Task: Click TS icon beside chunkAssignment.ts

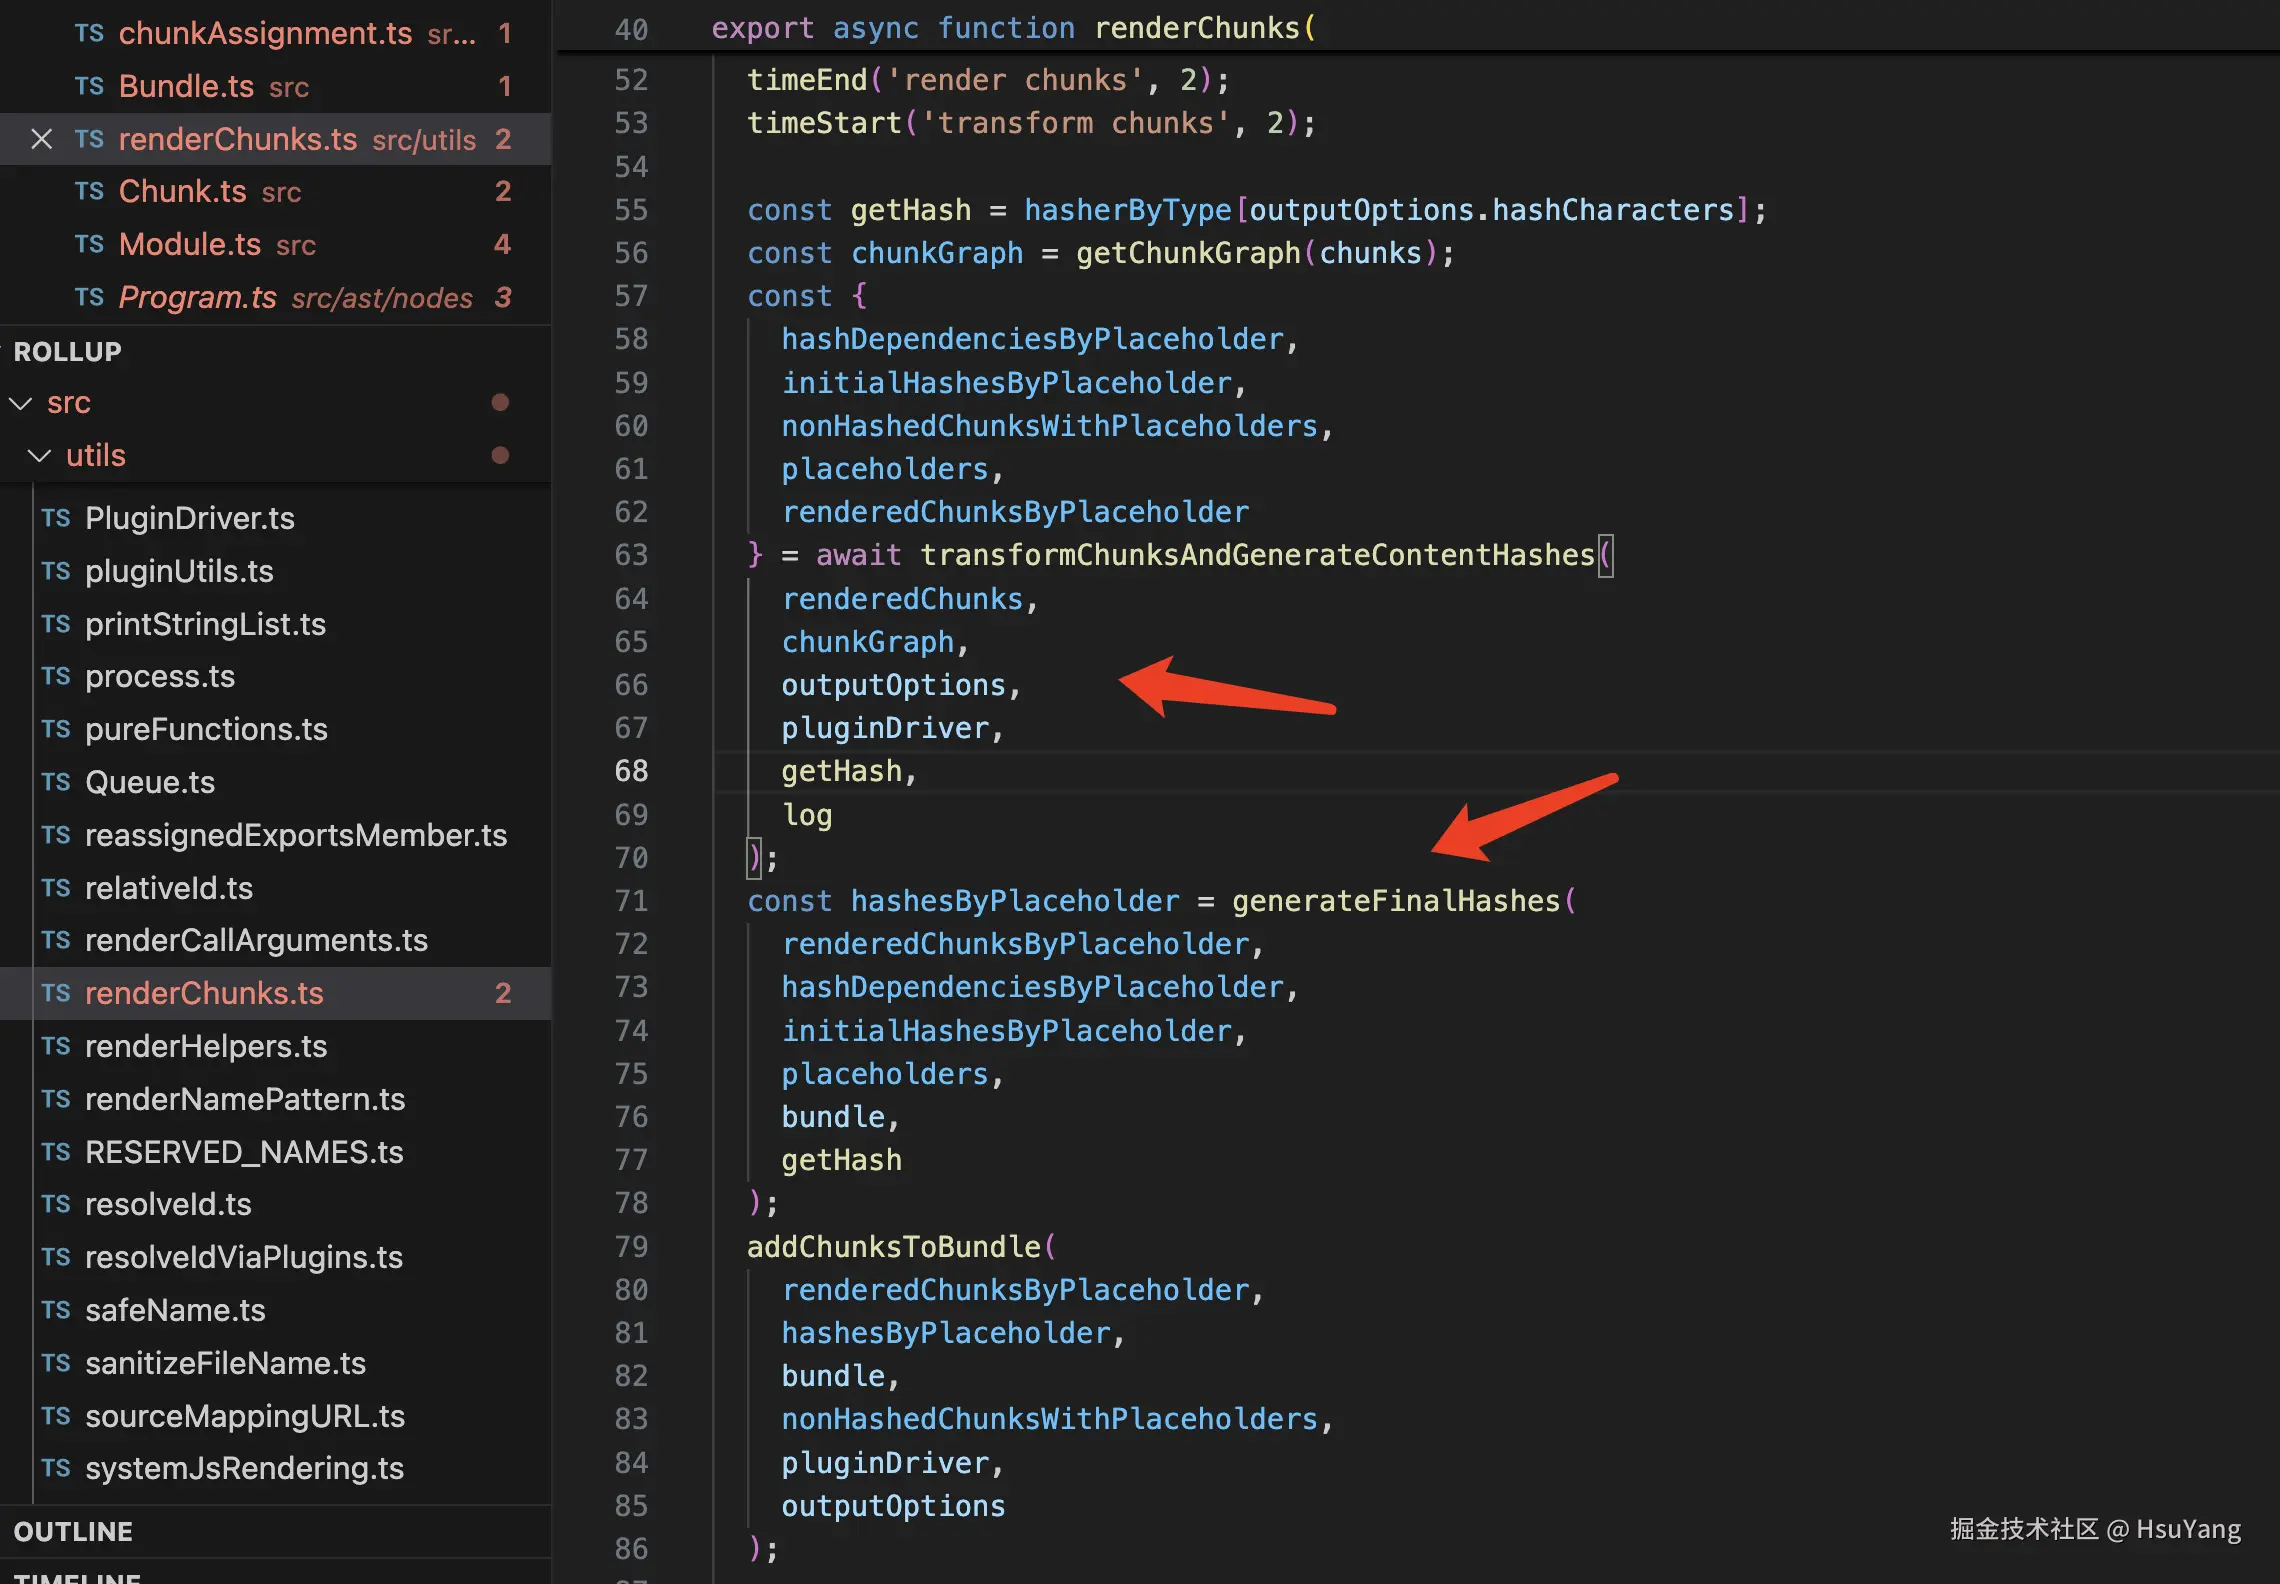Action: pyautogui.click(x=89, y=33)
